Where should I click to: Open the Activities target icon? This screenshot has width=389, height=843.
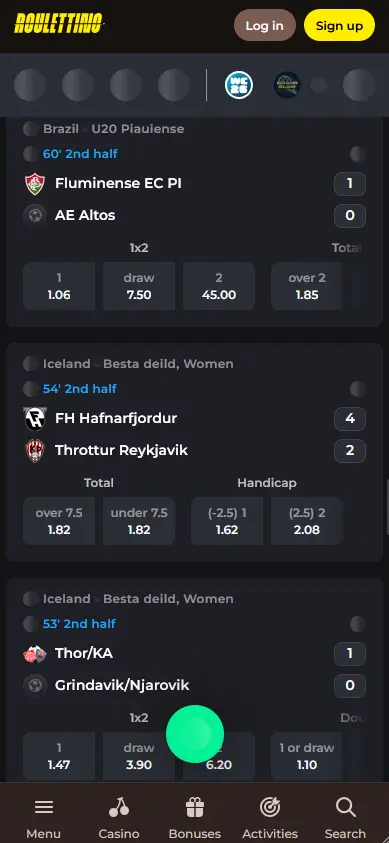(x=270, y=808)
